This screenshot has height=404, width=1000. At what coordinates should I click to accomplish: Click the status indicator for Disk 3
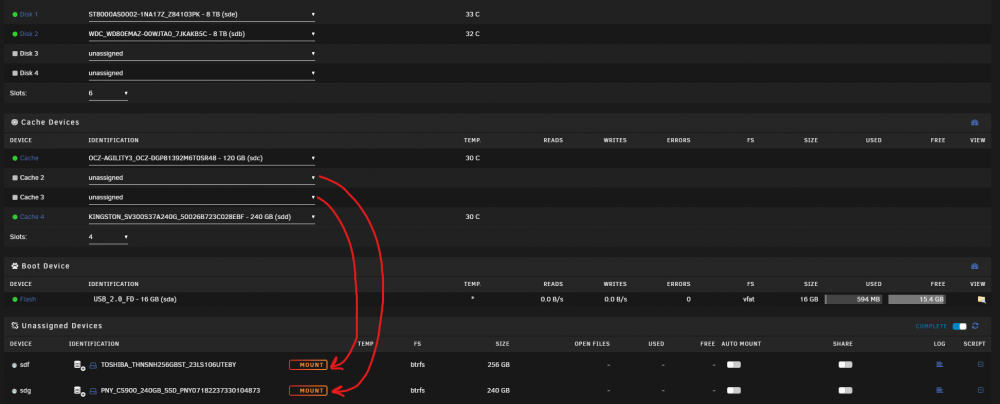[x=15, y=54]
